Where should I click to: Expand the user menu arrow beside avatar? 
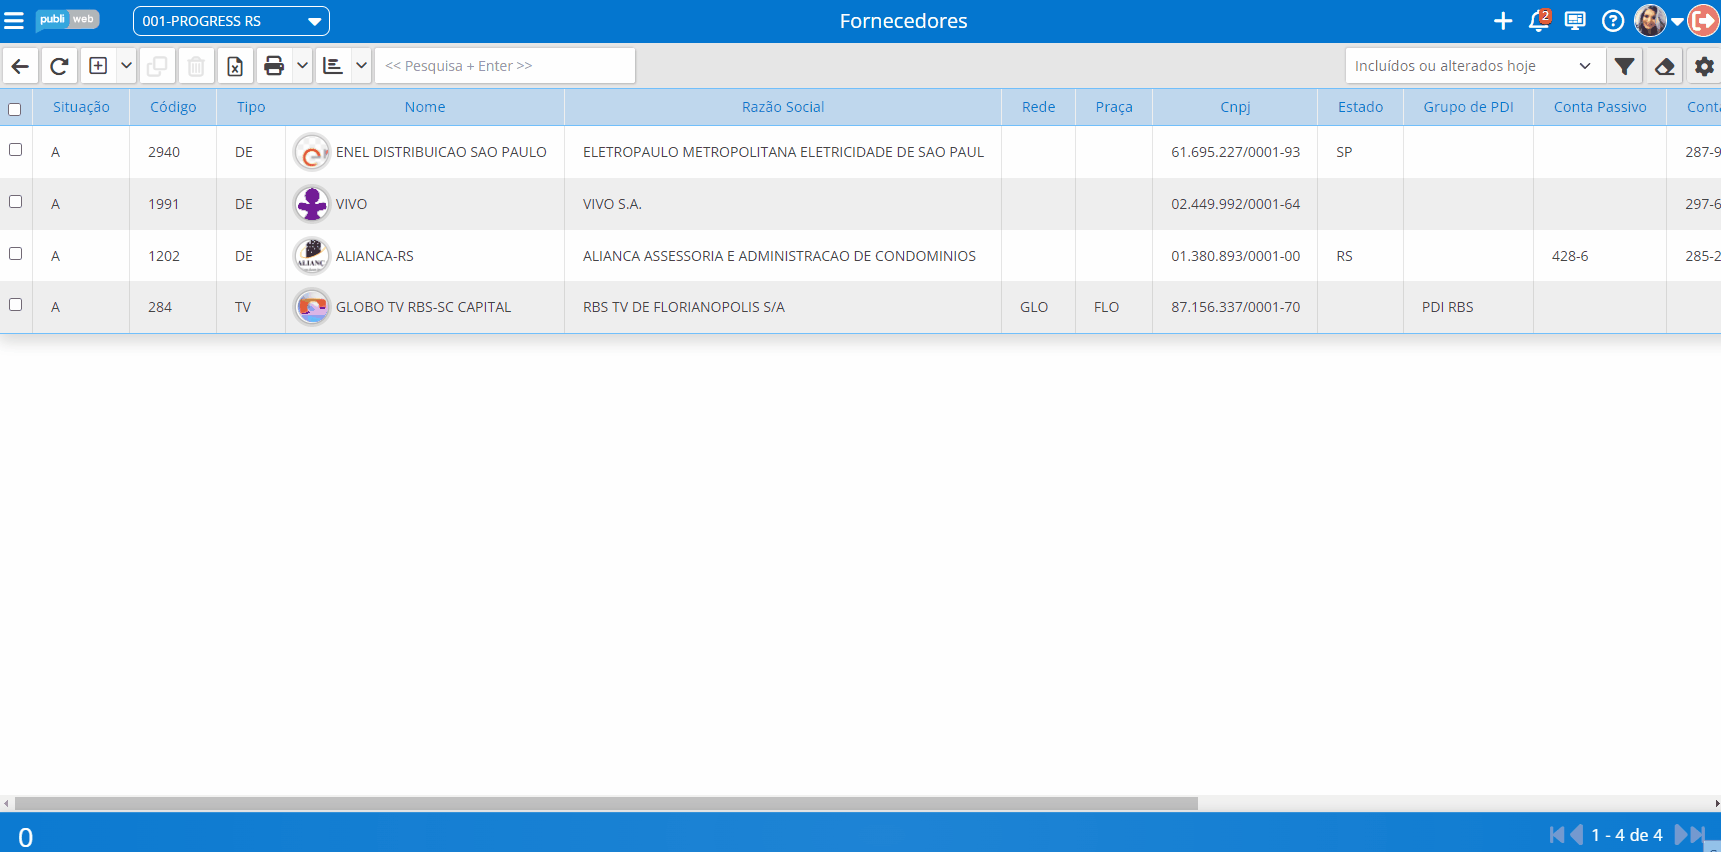[1677, 21]
